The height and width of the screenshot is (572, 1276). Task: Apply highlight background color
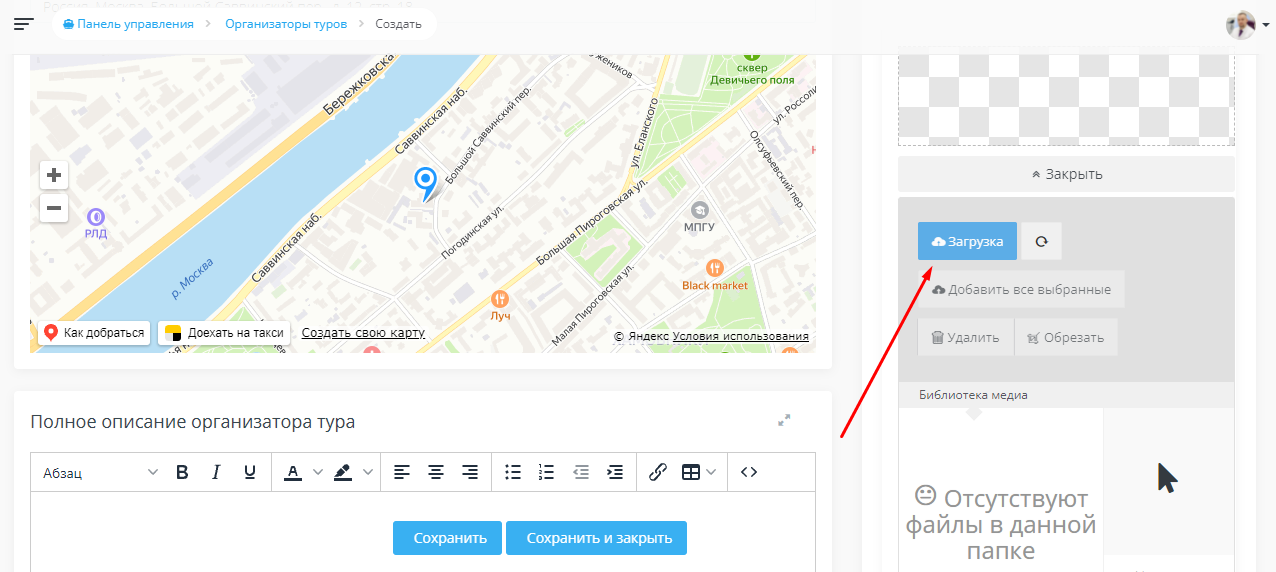click(x=343, y=473)
